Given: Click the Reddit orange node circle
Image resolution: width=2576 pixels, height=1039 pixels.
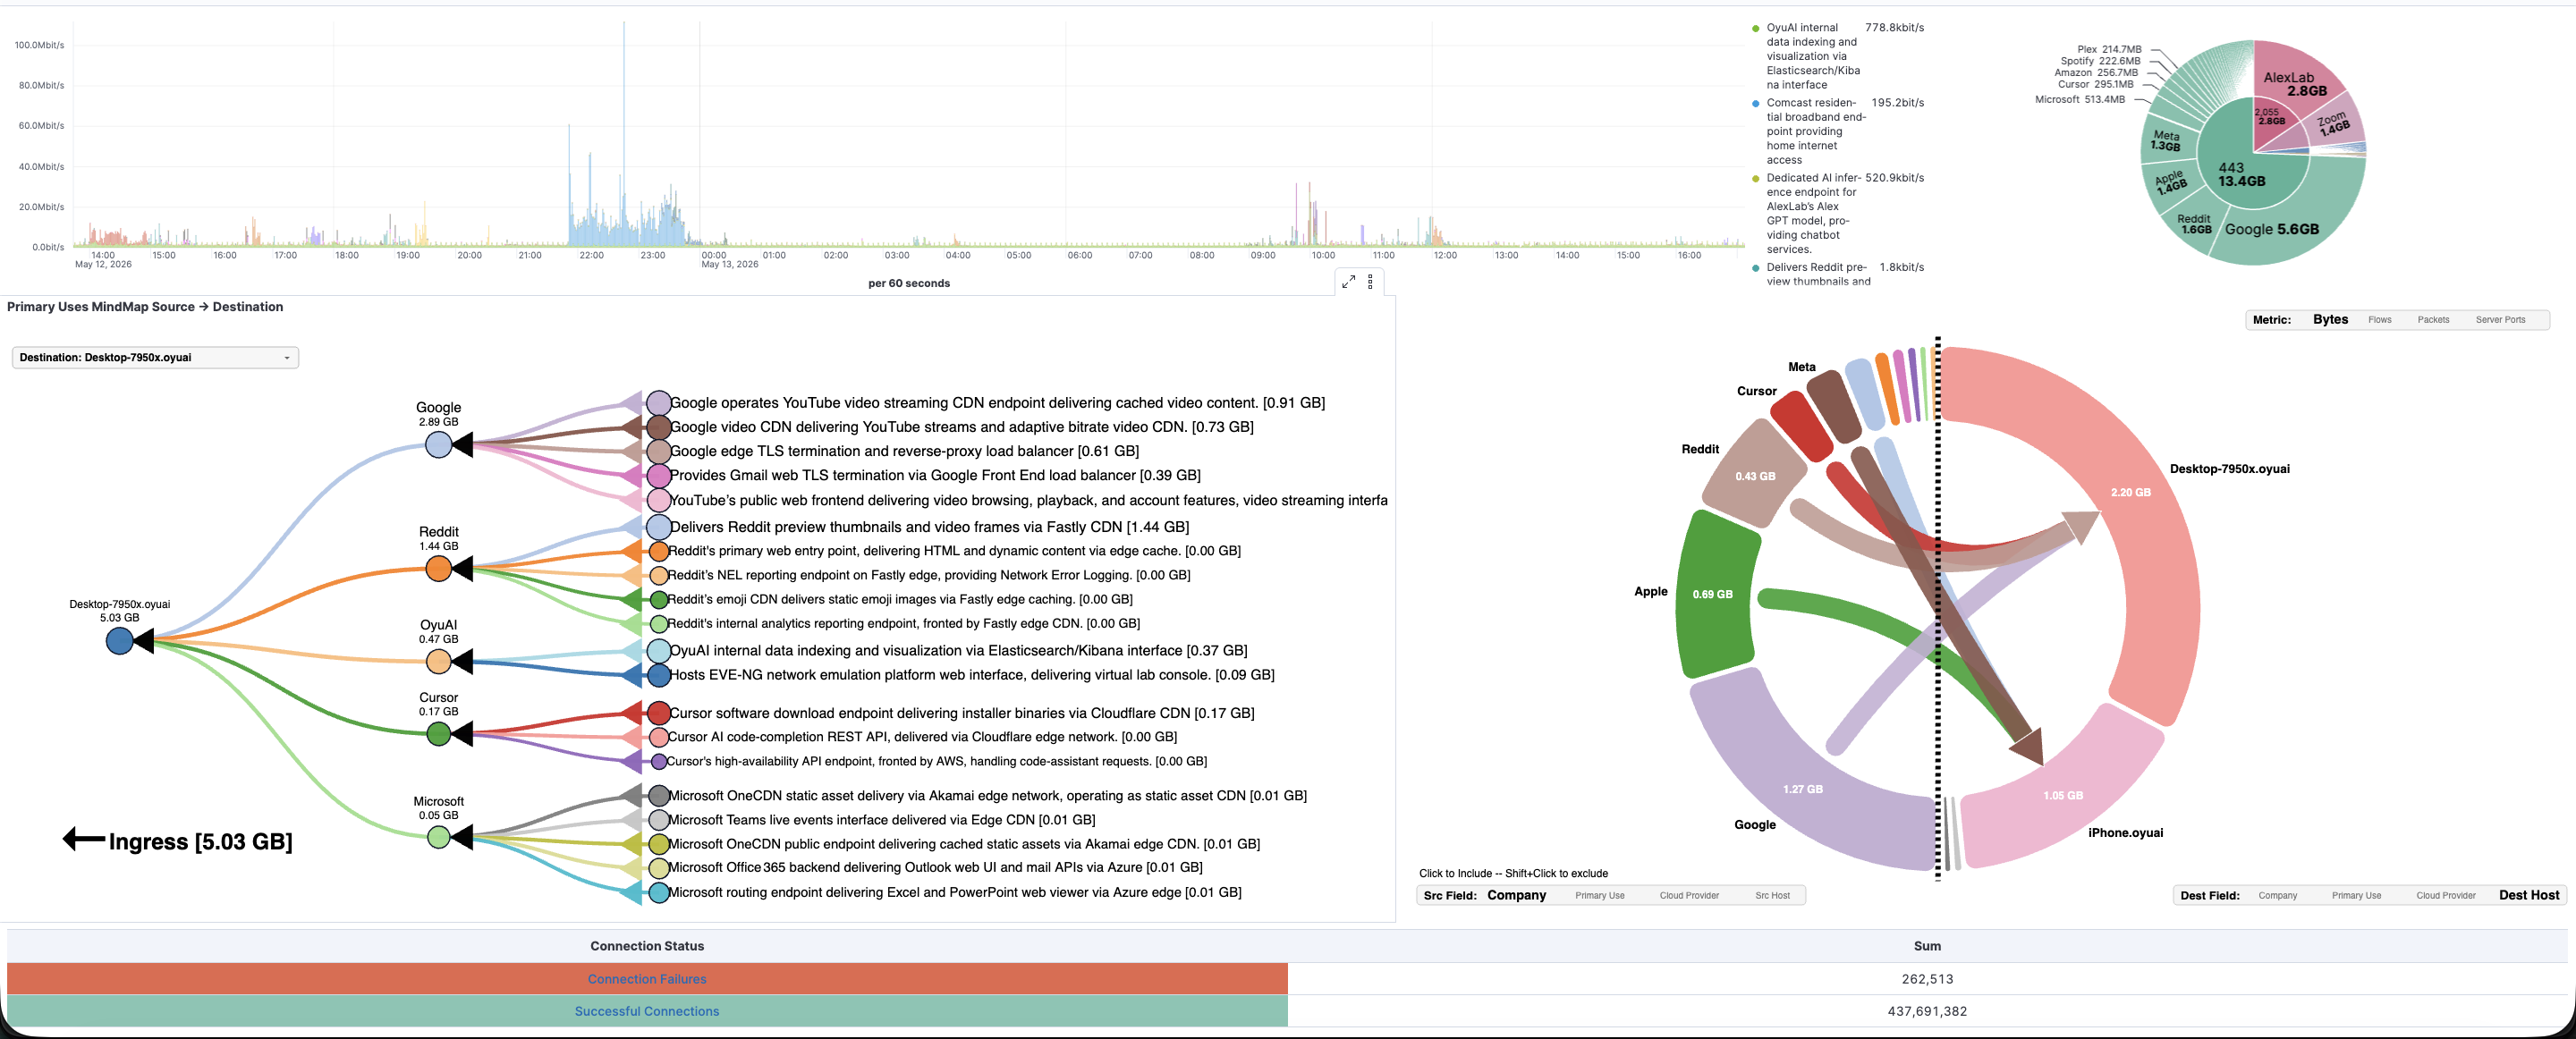Looking at the screenshot, I should coord(438,569).
